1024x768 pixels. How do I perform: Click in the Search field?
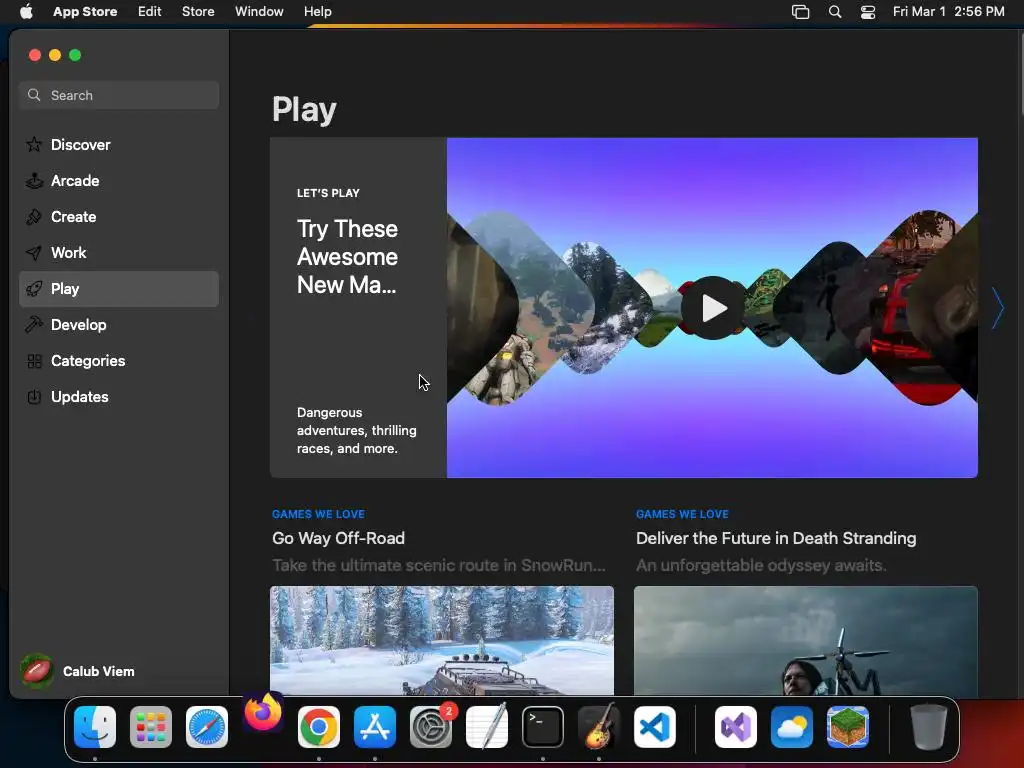coord(119,95)
